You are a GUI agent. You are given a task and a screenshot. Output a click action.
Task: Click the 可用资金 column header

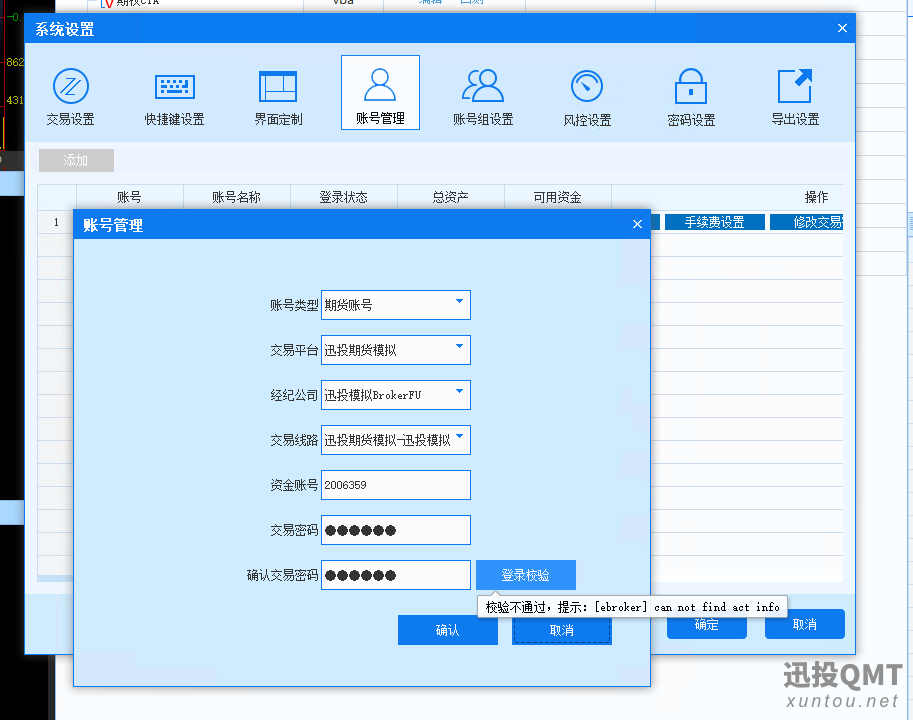[558, 197]
